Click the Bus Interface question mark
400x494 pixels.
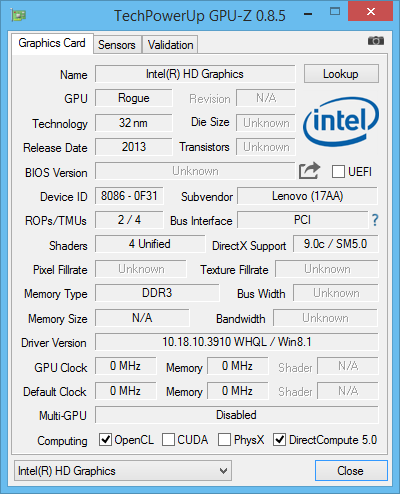click(x=375, y=220)
